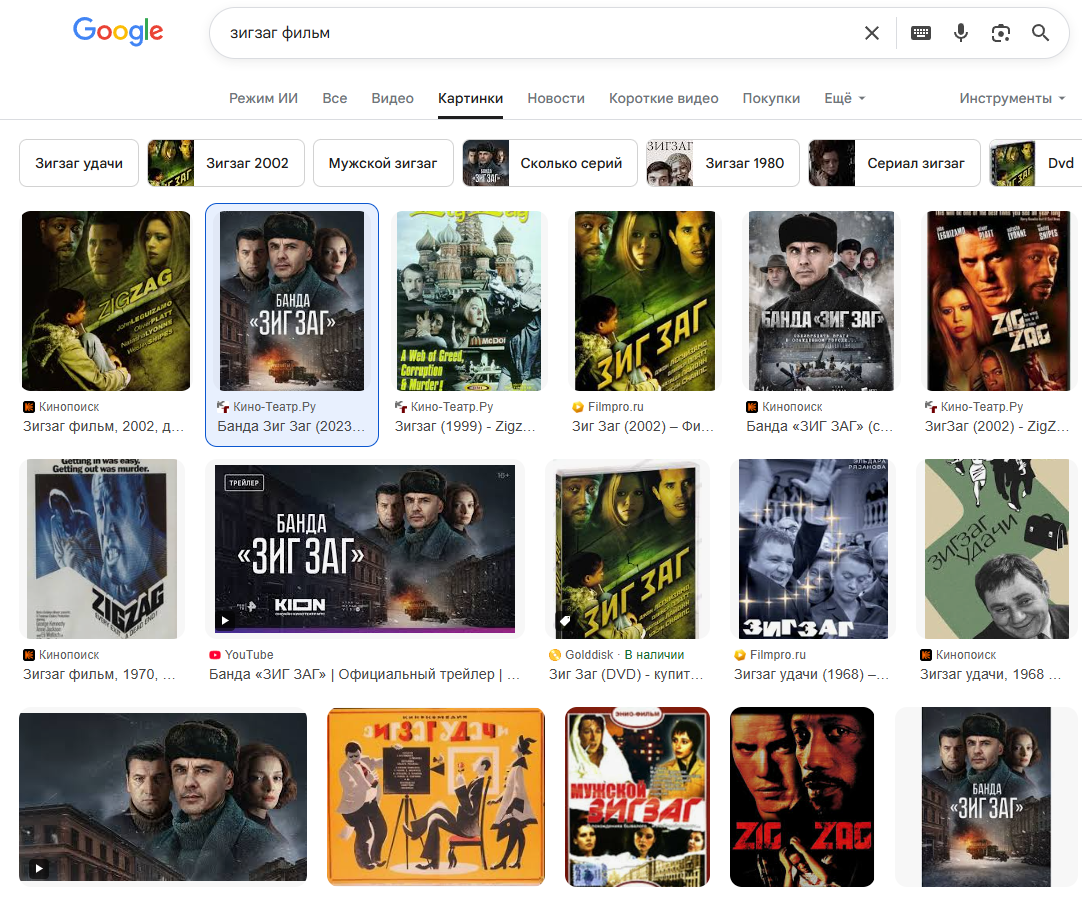This screenshot has width=1082, height=897.
Task: Open orange Зигзаг удачи cartoon poster
Action: coord(436,797)
